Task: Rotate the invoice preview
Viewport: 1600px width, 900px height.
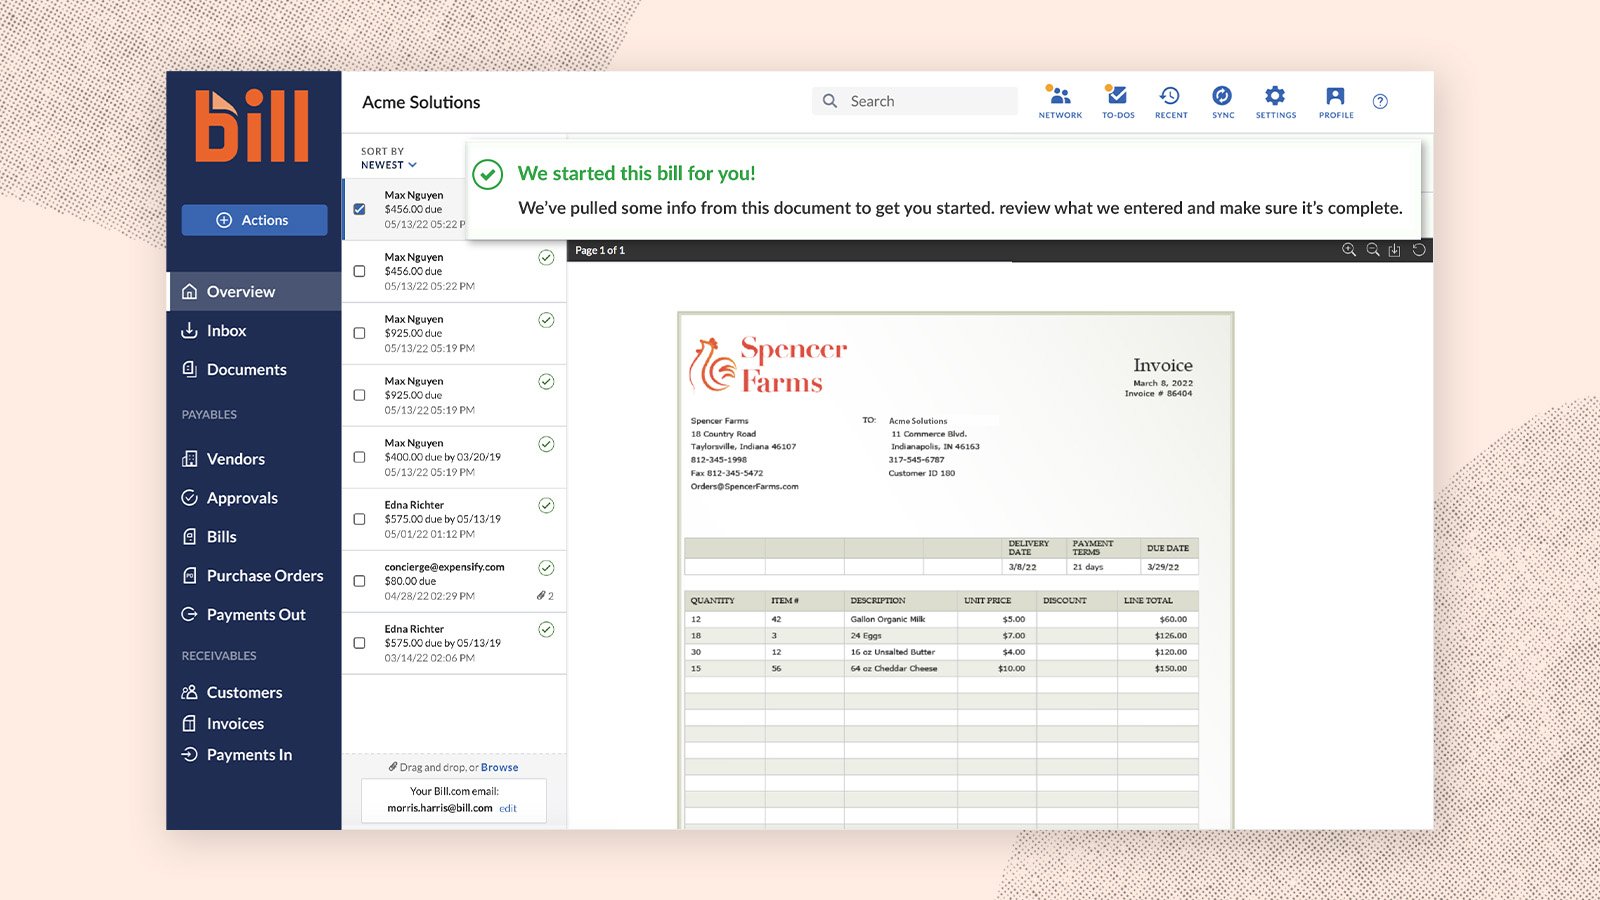Action: coord(1417,250)
